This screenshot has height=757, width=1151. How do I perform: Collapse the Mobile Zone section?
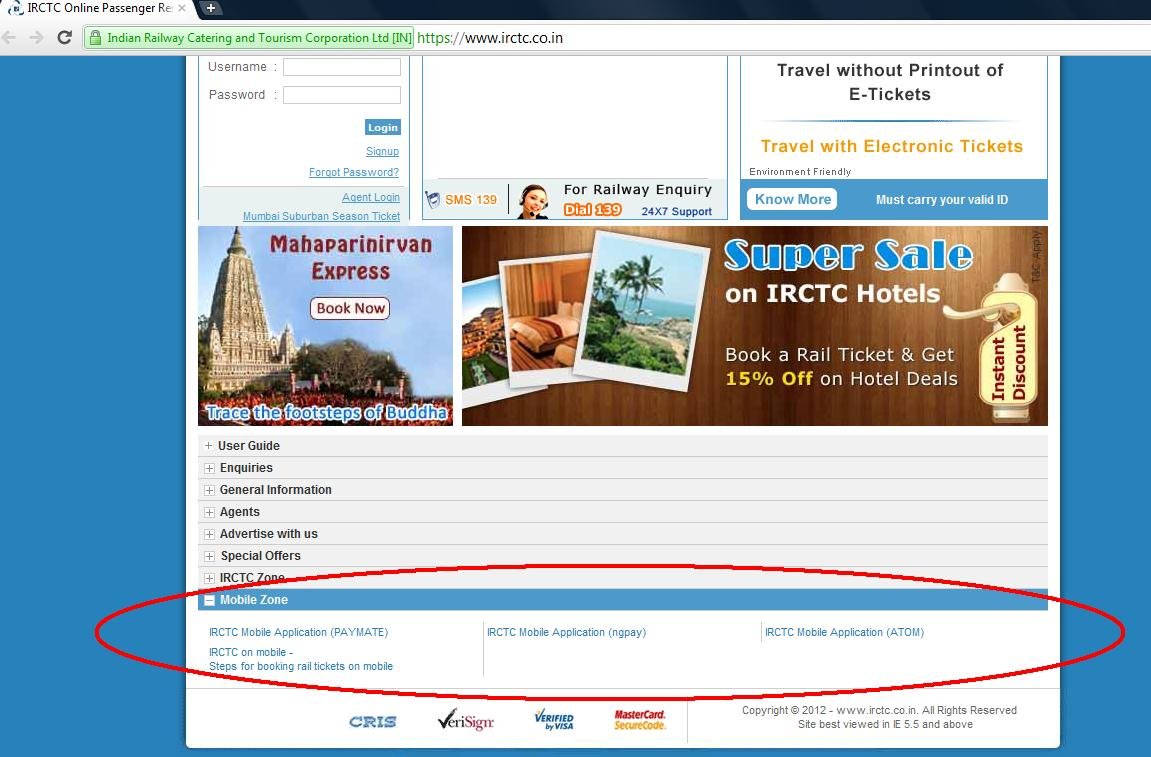209,600
